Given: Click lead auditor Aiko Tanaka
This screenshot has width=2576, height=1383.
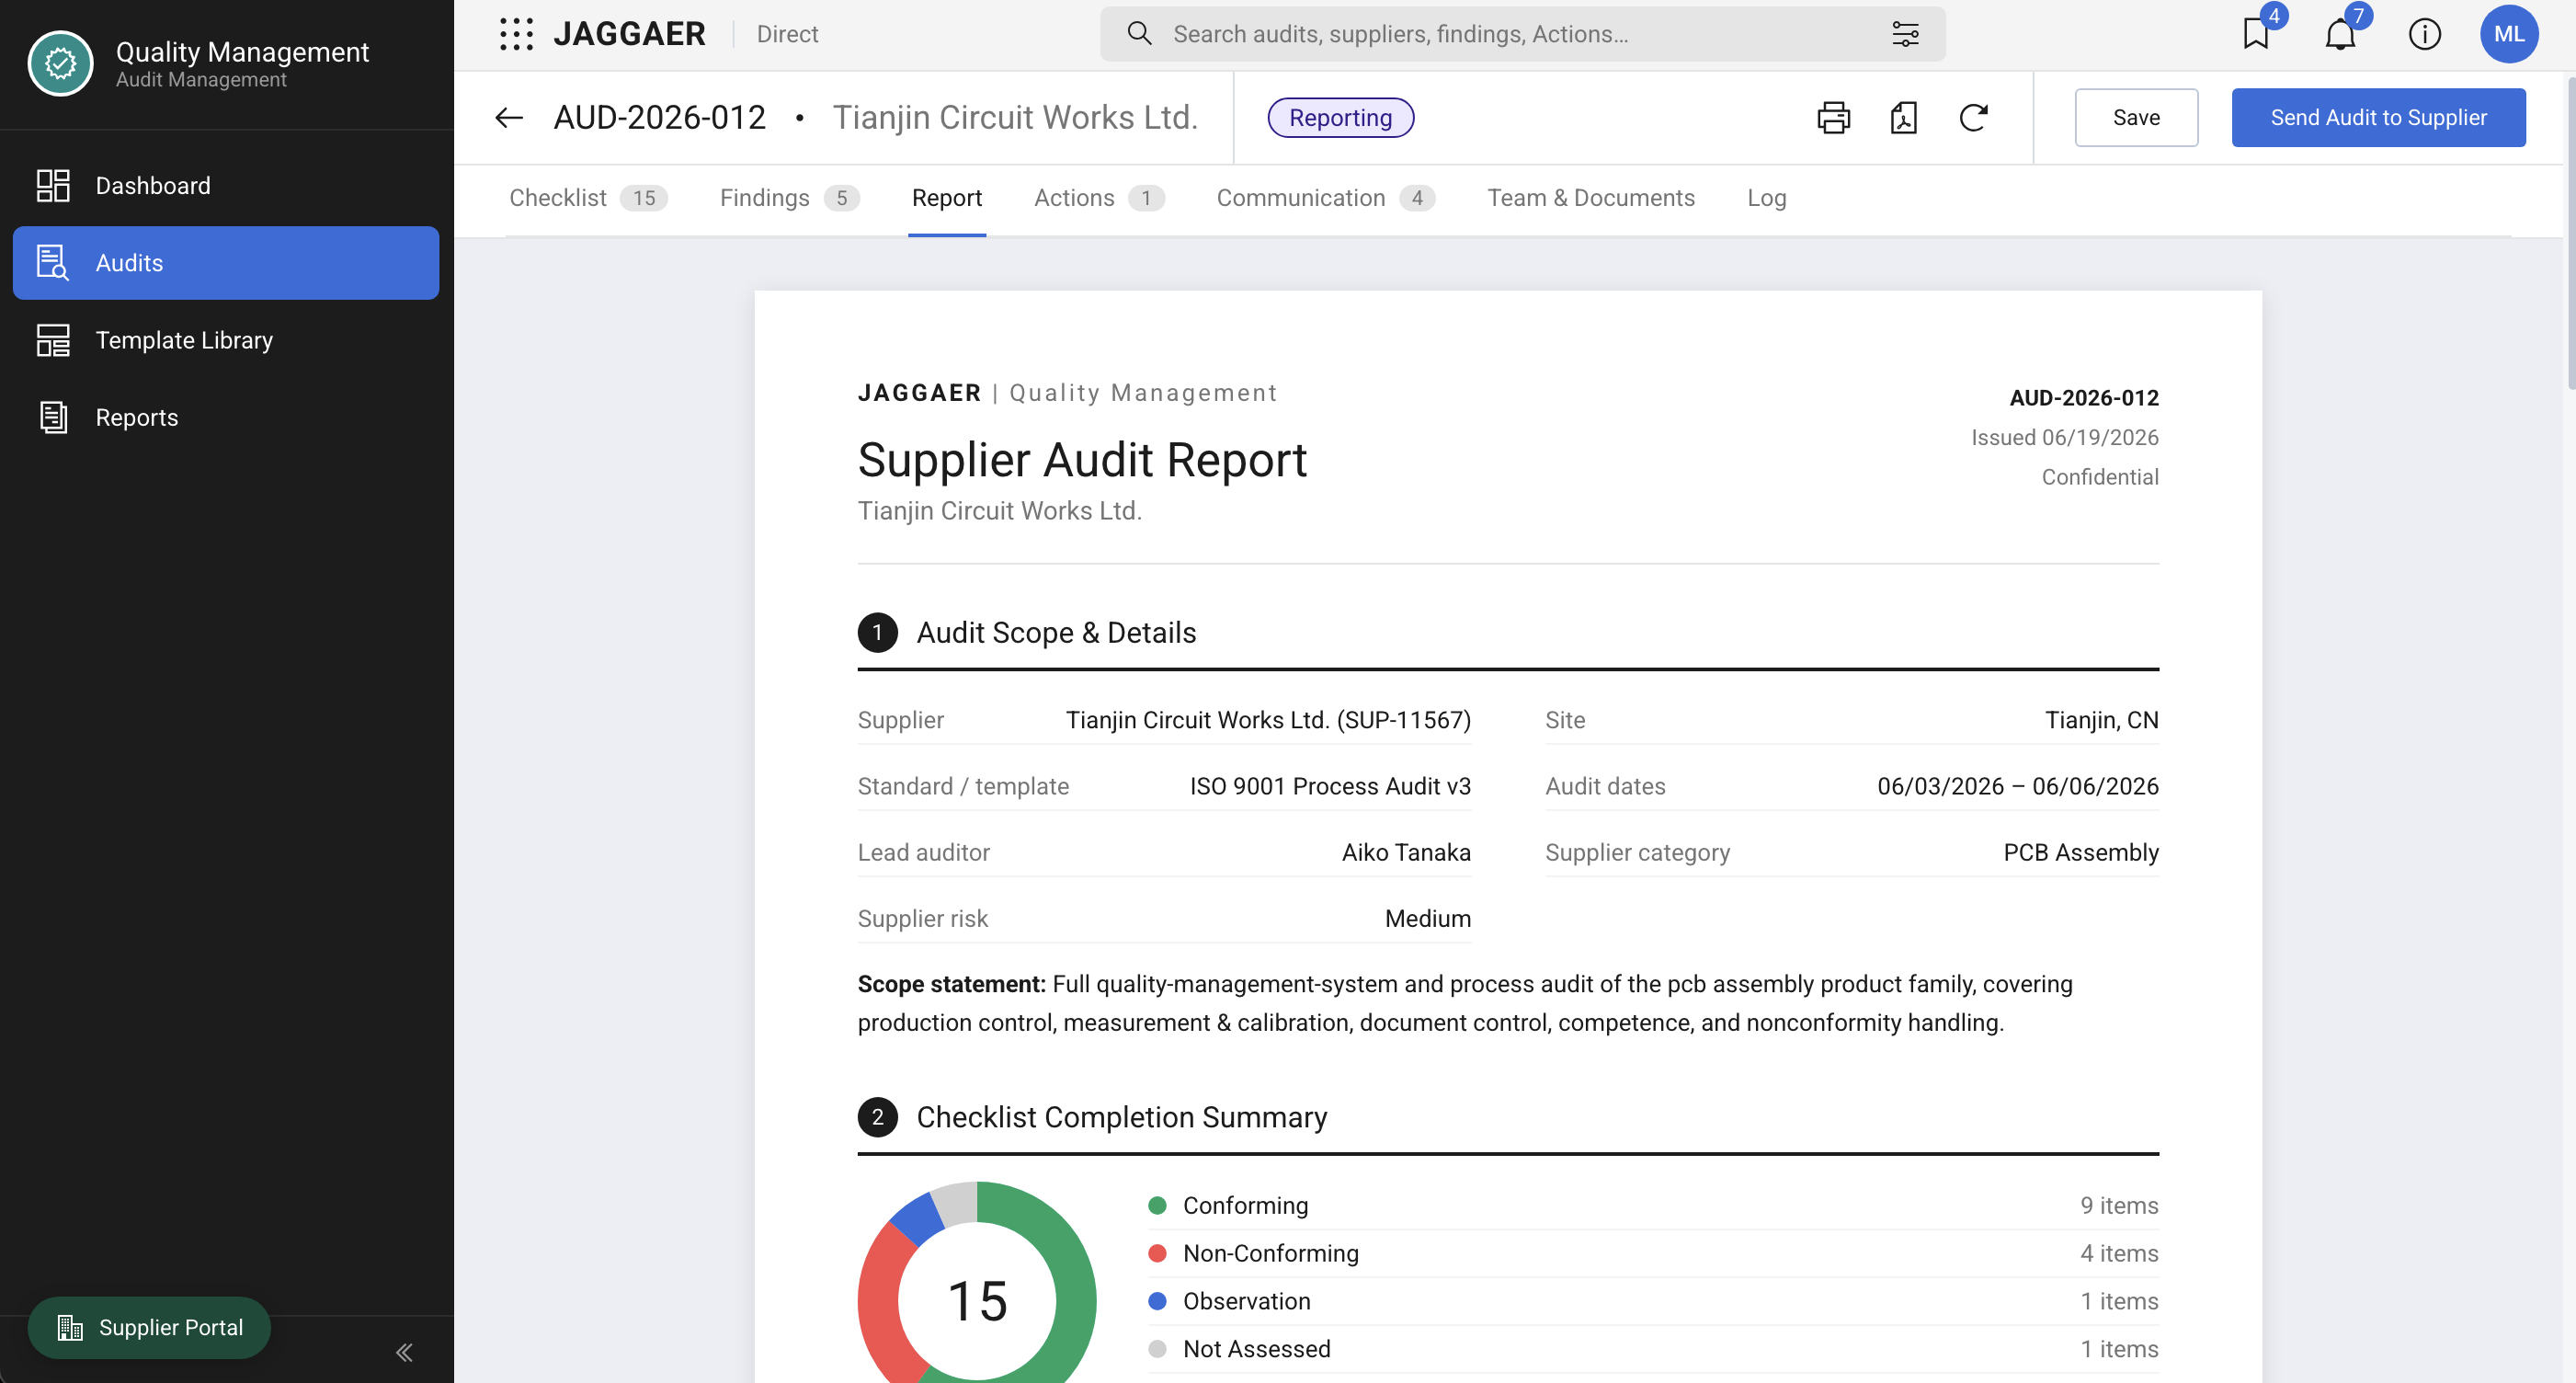Looking at the screenshot, I should click(1406, 852).
